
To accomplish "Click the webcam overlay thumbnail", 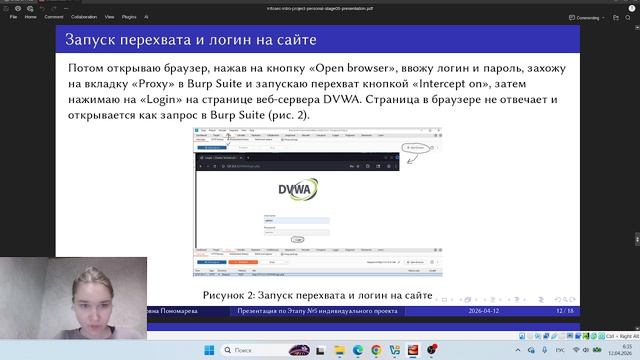I will pyautogui.click(x=73, y=298).
